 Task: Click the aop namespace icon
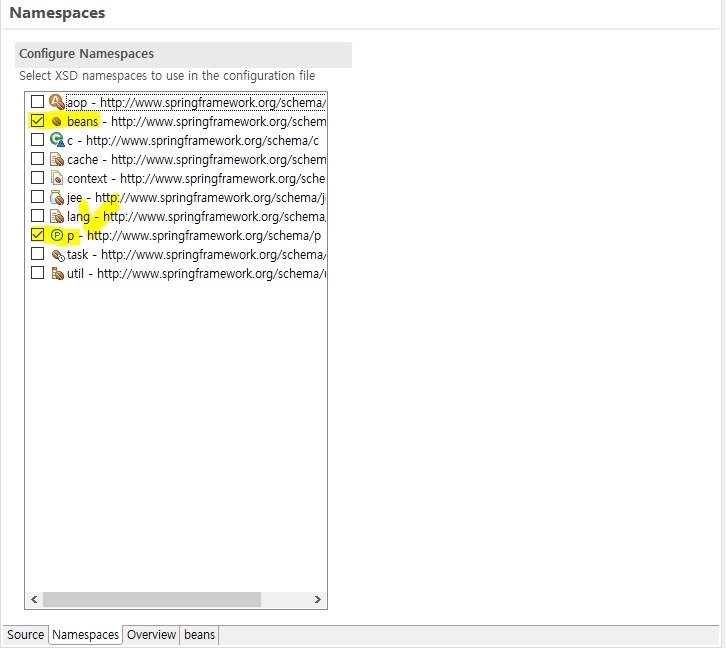coord(56,102)
